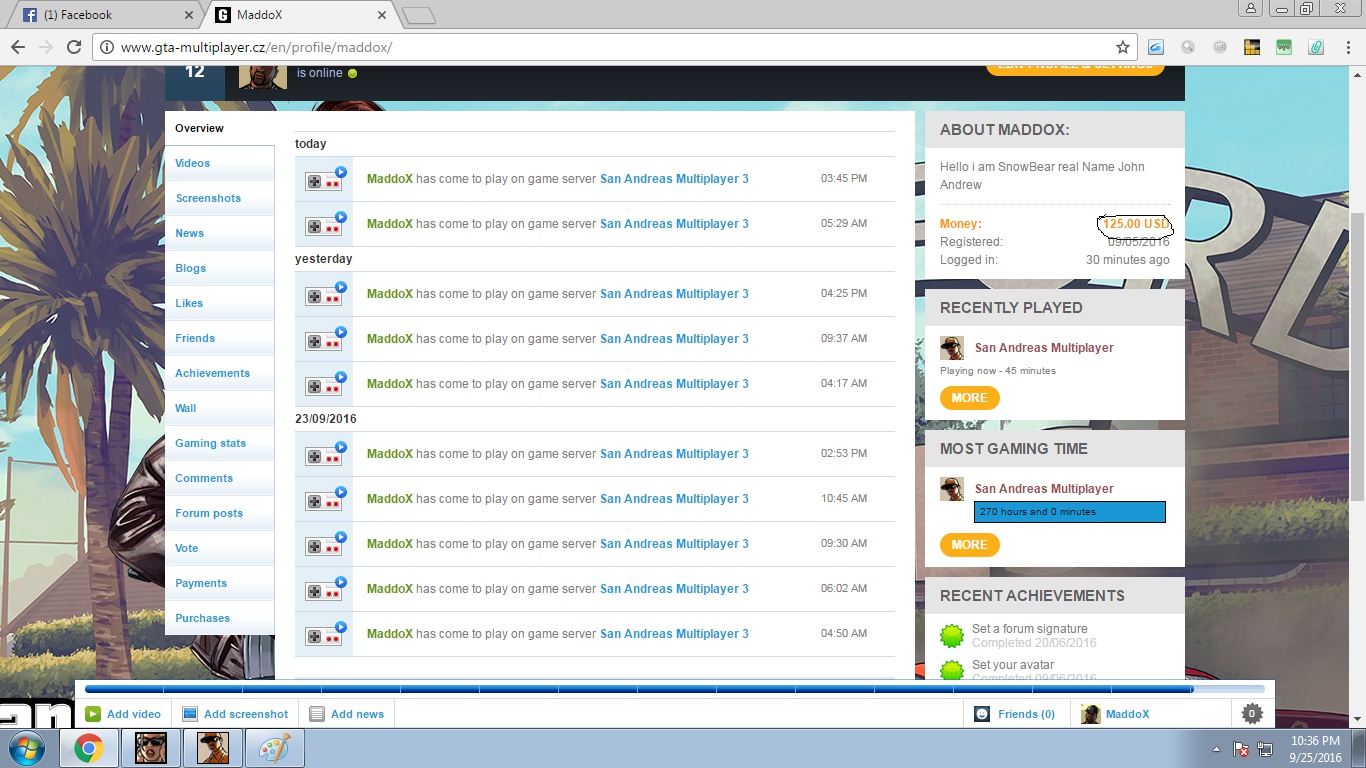Open Chrome from the taskbar

coord(88,748)
